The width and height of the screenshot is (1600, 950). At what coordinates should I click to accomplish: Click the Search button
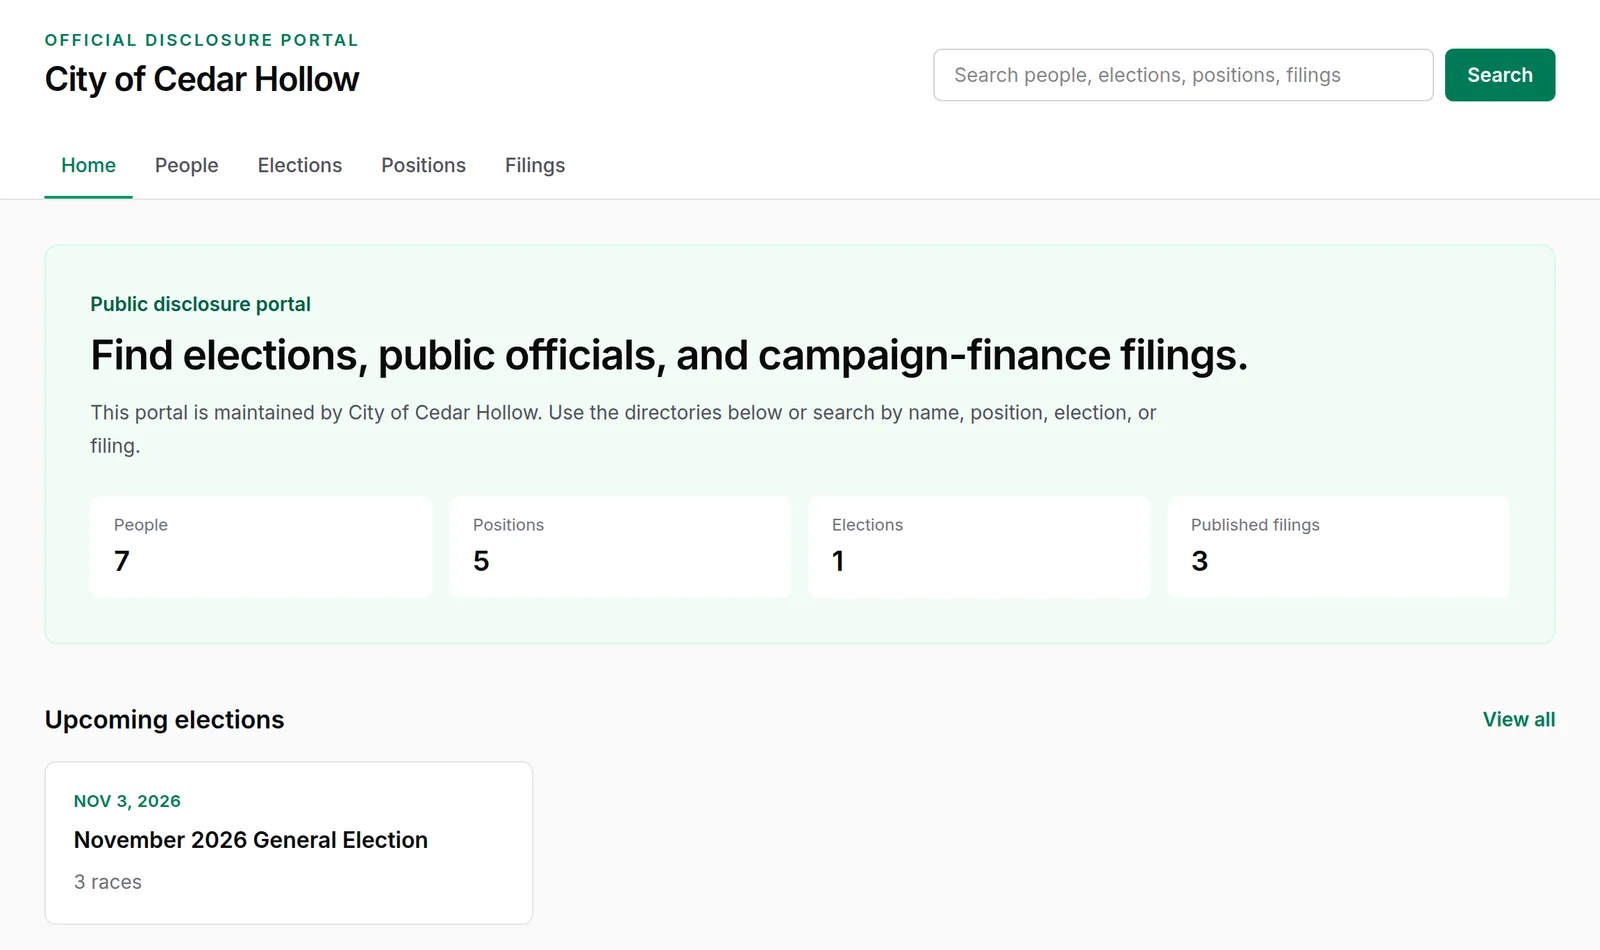(x=1499, y=75)
